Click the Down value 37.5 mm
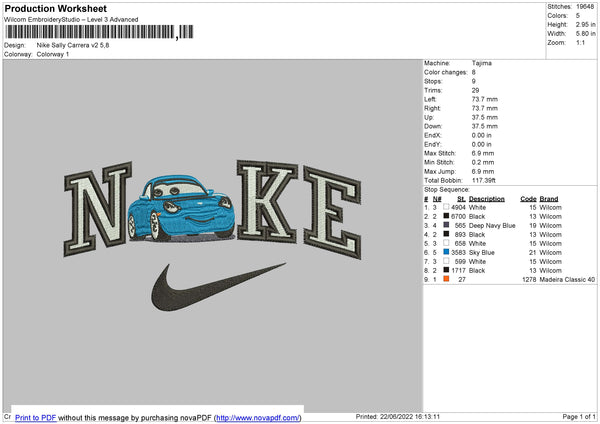 tap(485, 126)
